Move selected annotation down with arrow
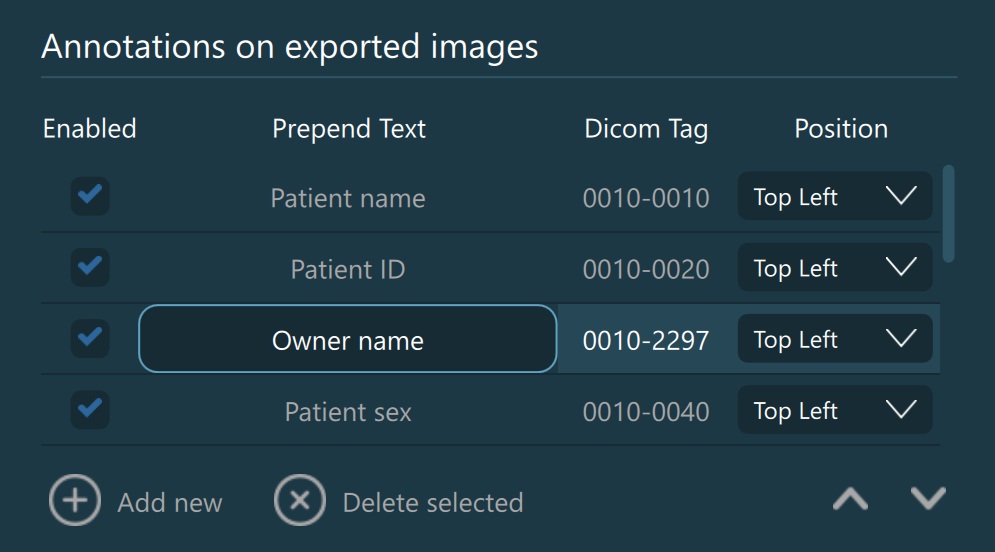This screenshot has height=552, width=995. pyautogui.click(x=929, y=498)
